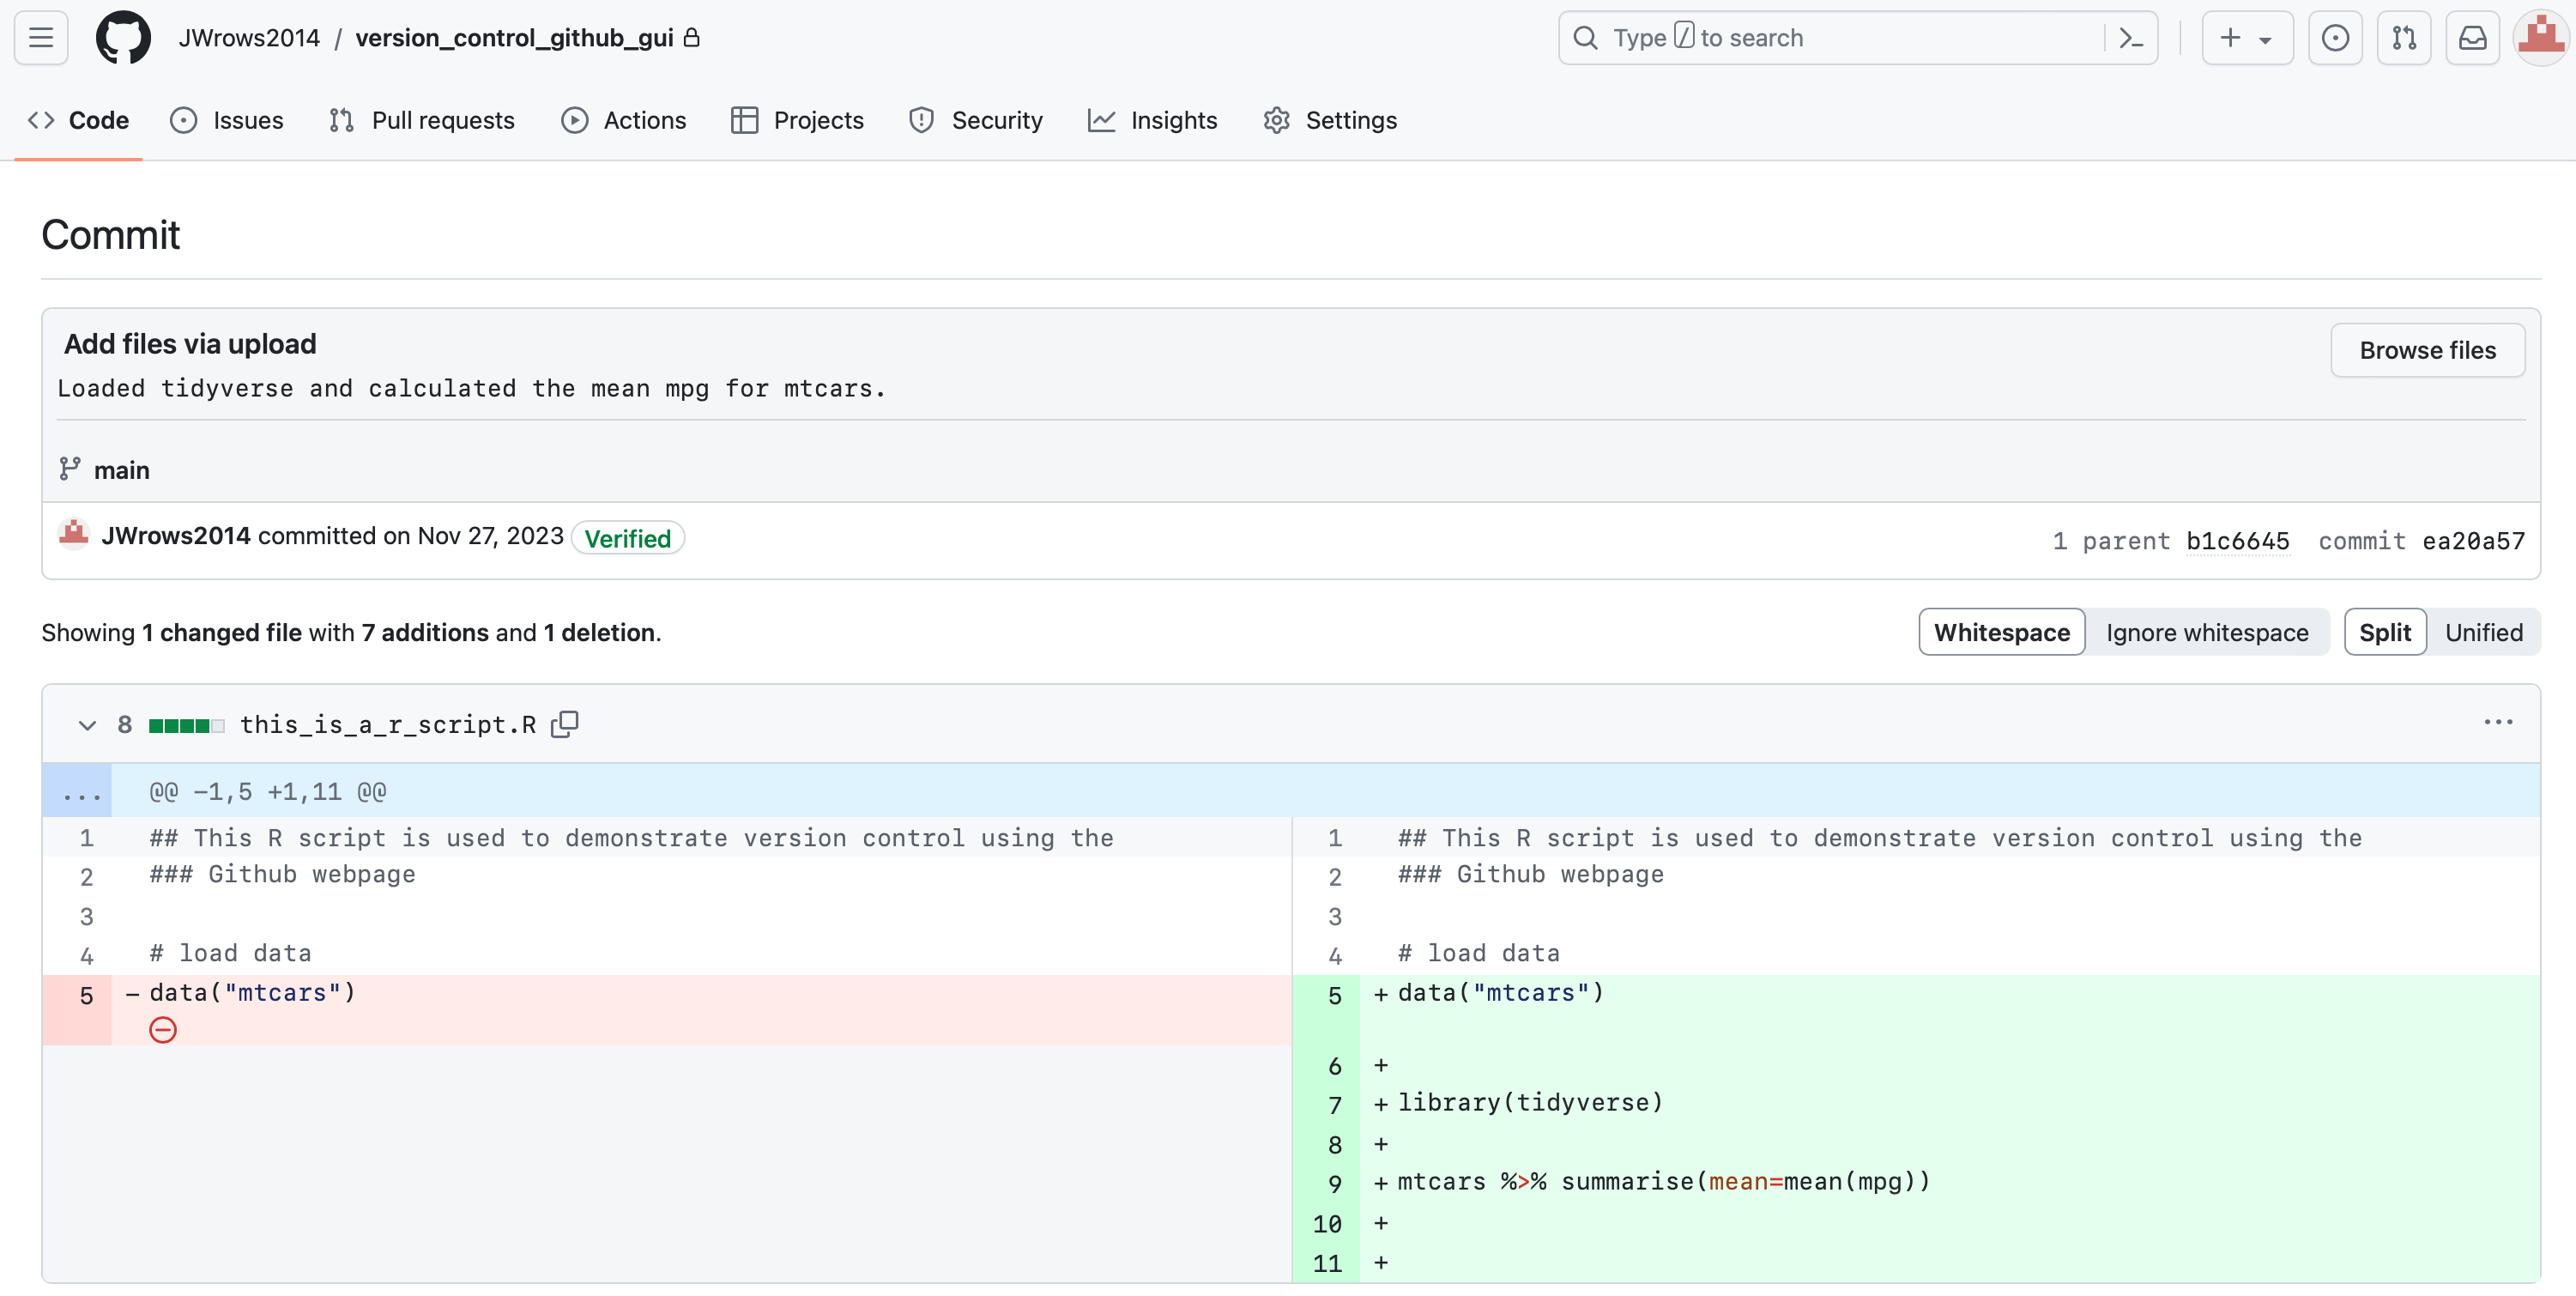
Task: Open the create new plus dropdown
Action: click(x=2246, y=38)
